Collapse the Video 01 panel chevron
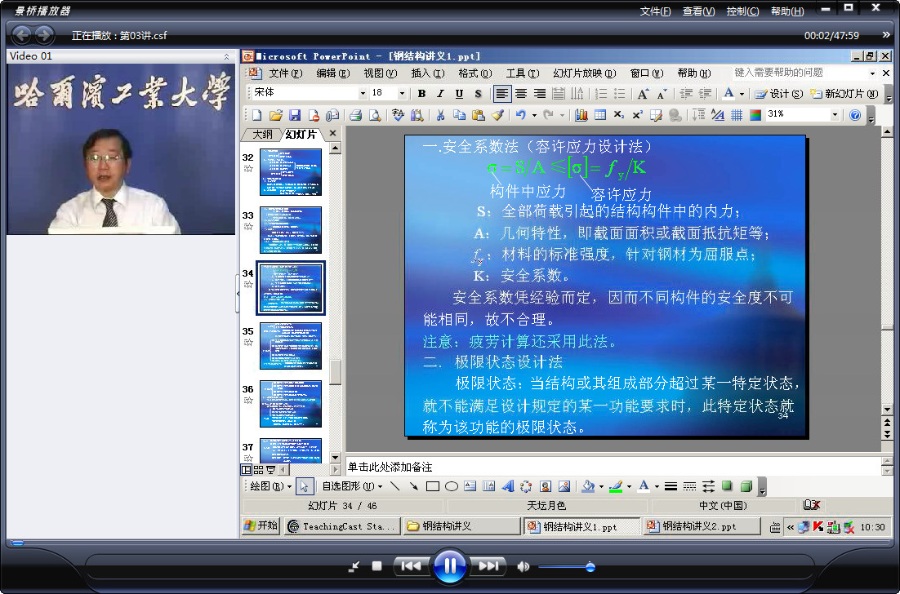900x594 pixels. click(226, 56)
